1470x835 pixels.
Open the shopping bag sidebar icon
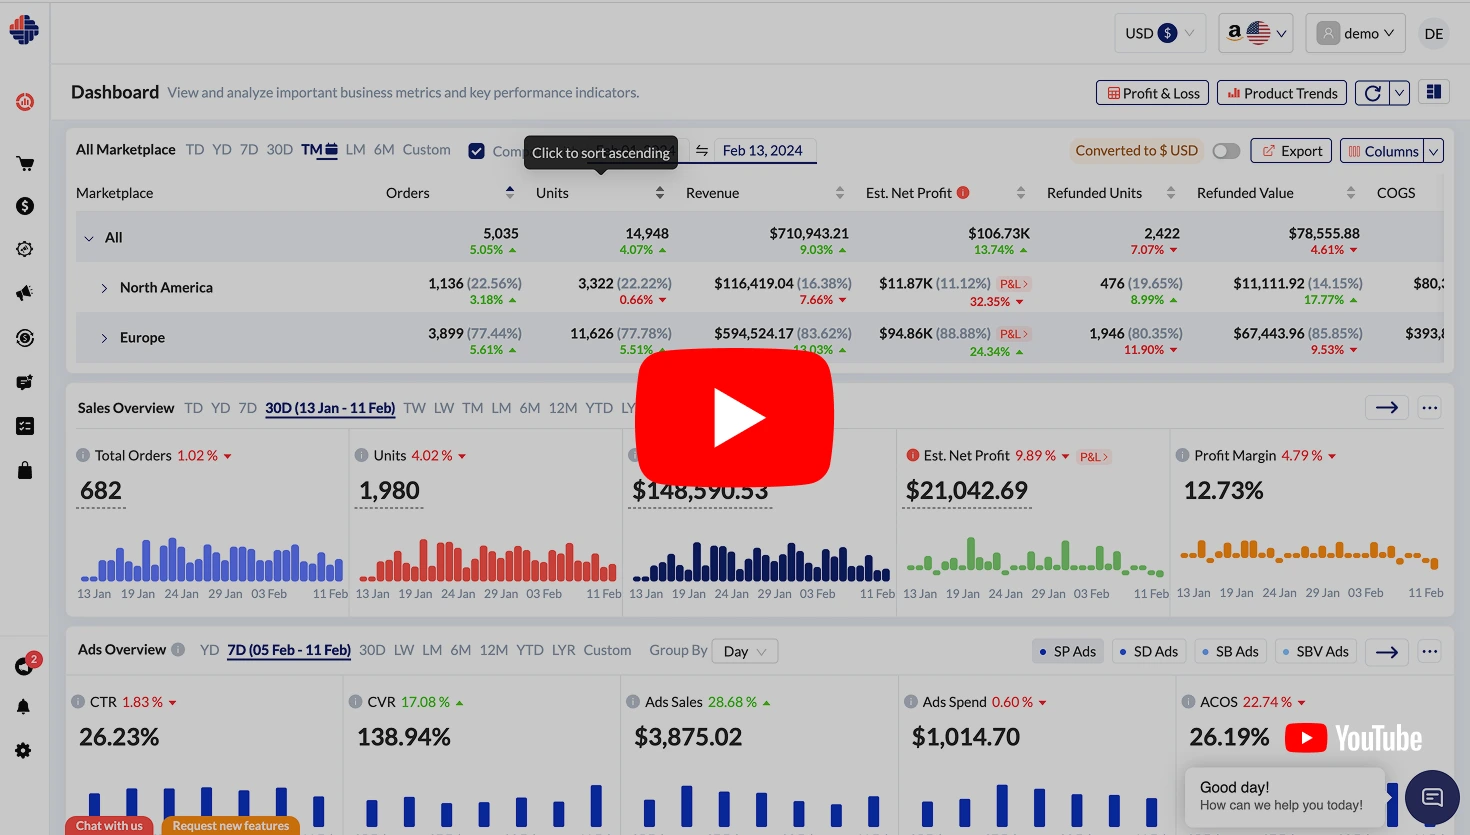tap(25, 470)
